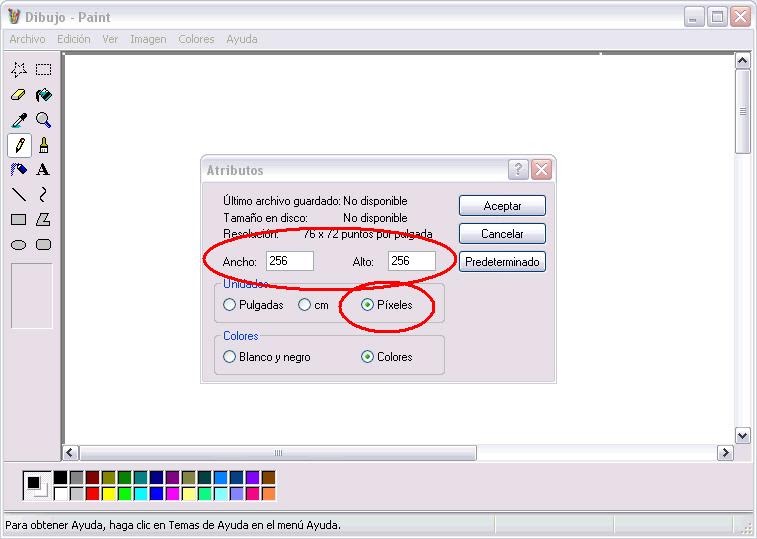The height and width of the screenshot is (539, 757).
Task: Click the 'Último archivo guardado' text
Action: [x=282, y=201]
